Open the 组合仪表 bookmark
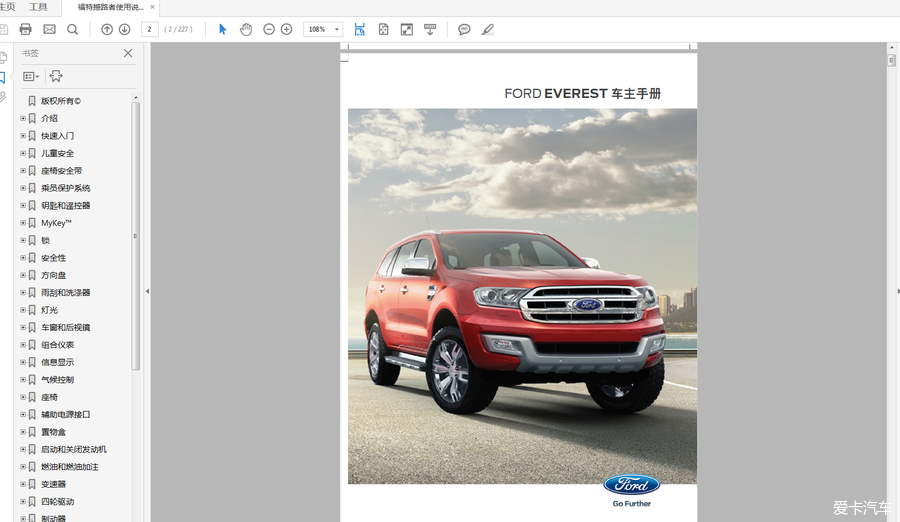 tap(57, 345)
